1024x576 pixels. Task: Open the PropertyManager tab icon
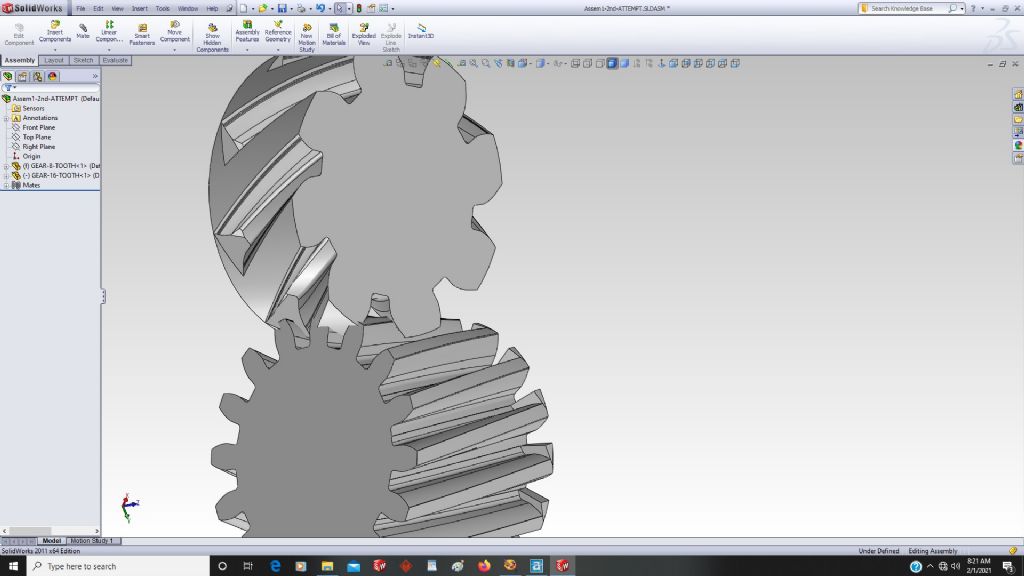[x=23, y=76]
